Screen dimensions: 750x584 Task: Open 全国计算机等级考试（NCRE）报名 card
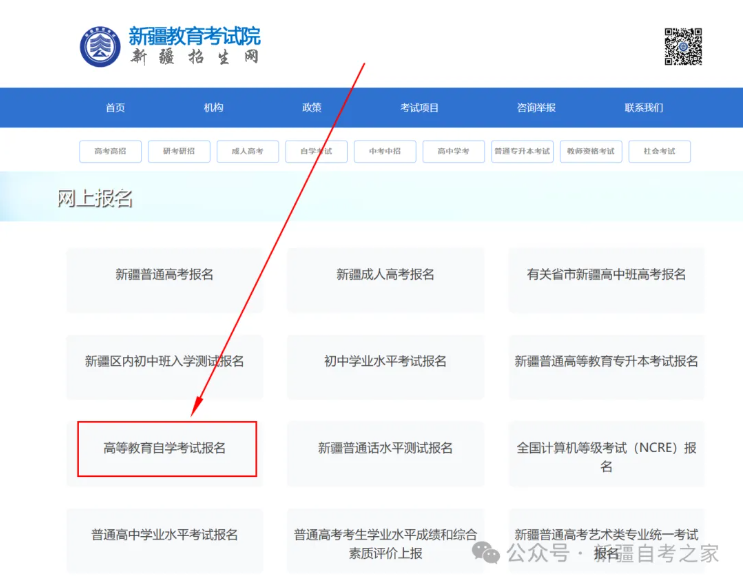tap(607, 453)
